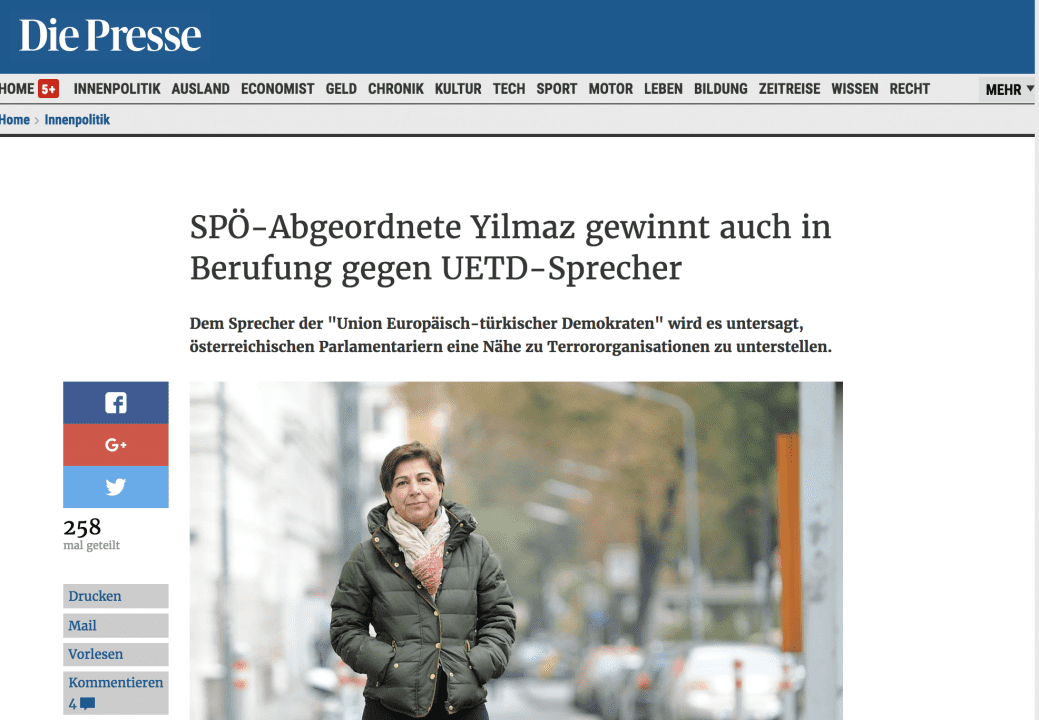The height and width of the screenshot is (720, 1039).
Task: Click the Die Presse logo
Action: (x=110, y=35)
